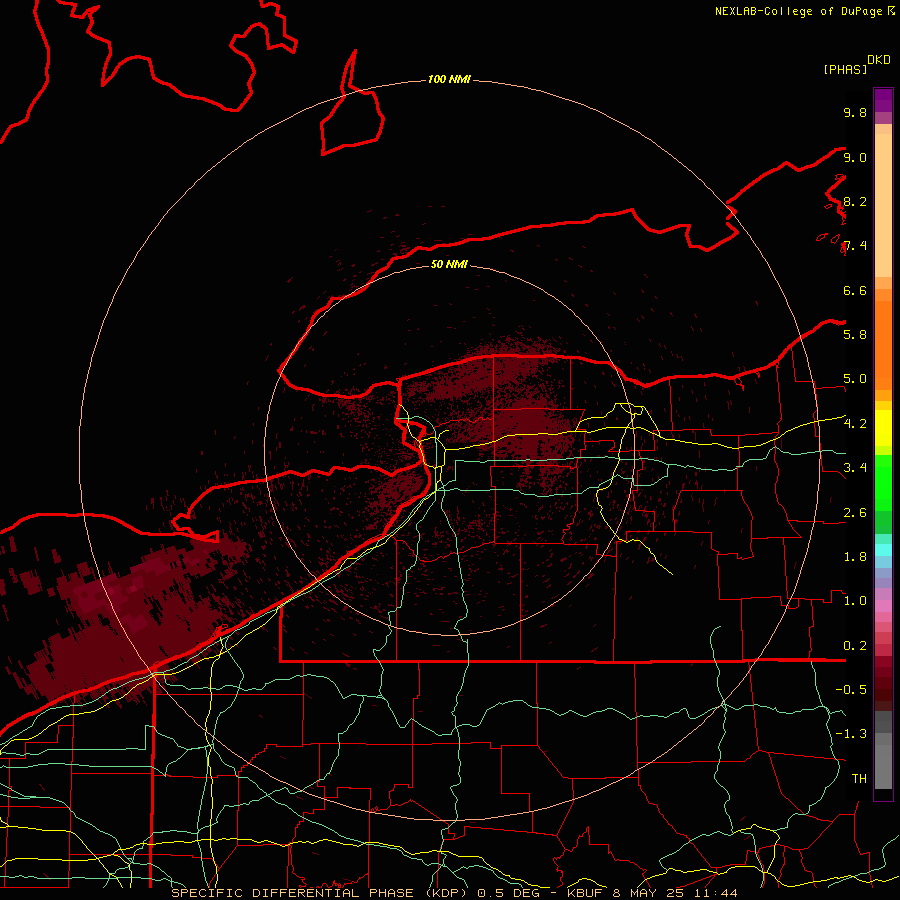Click the 4.2 legend value
Viewport: 900px width, 900px height.
tap(855, 424)
